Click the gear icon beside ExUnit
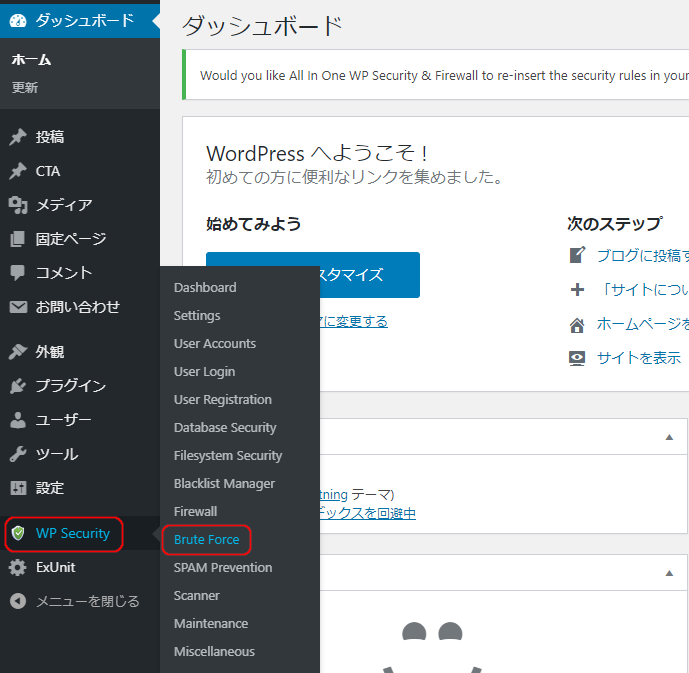 point(18,568)
